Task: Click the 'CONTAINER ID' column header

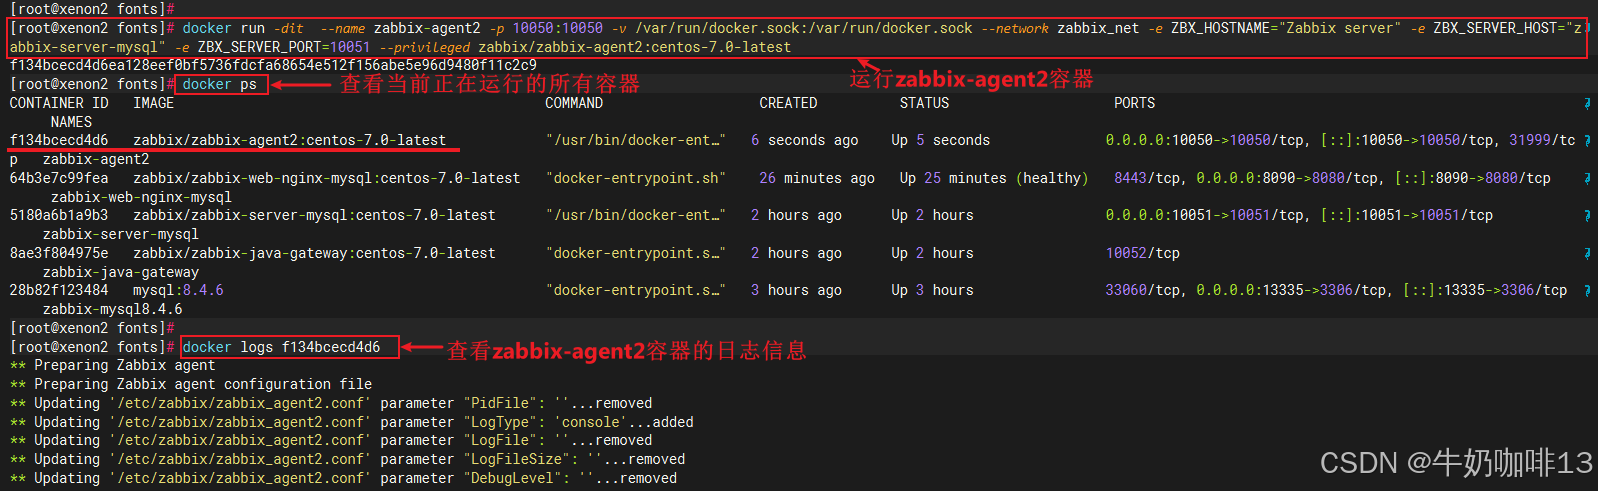Action: pos(59,103)
